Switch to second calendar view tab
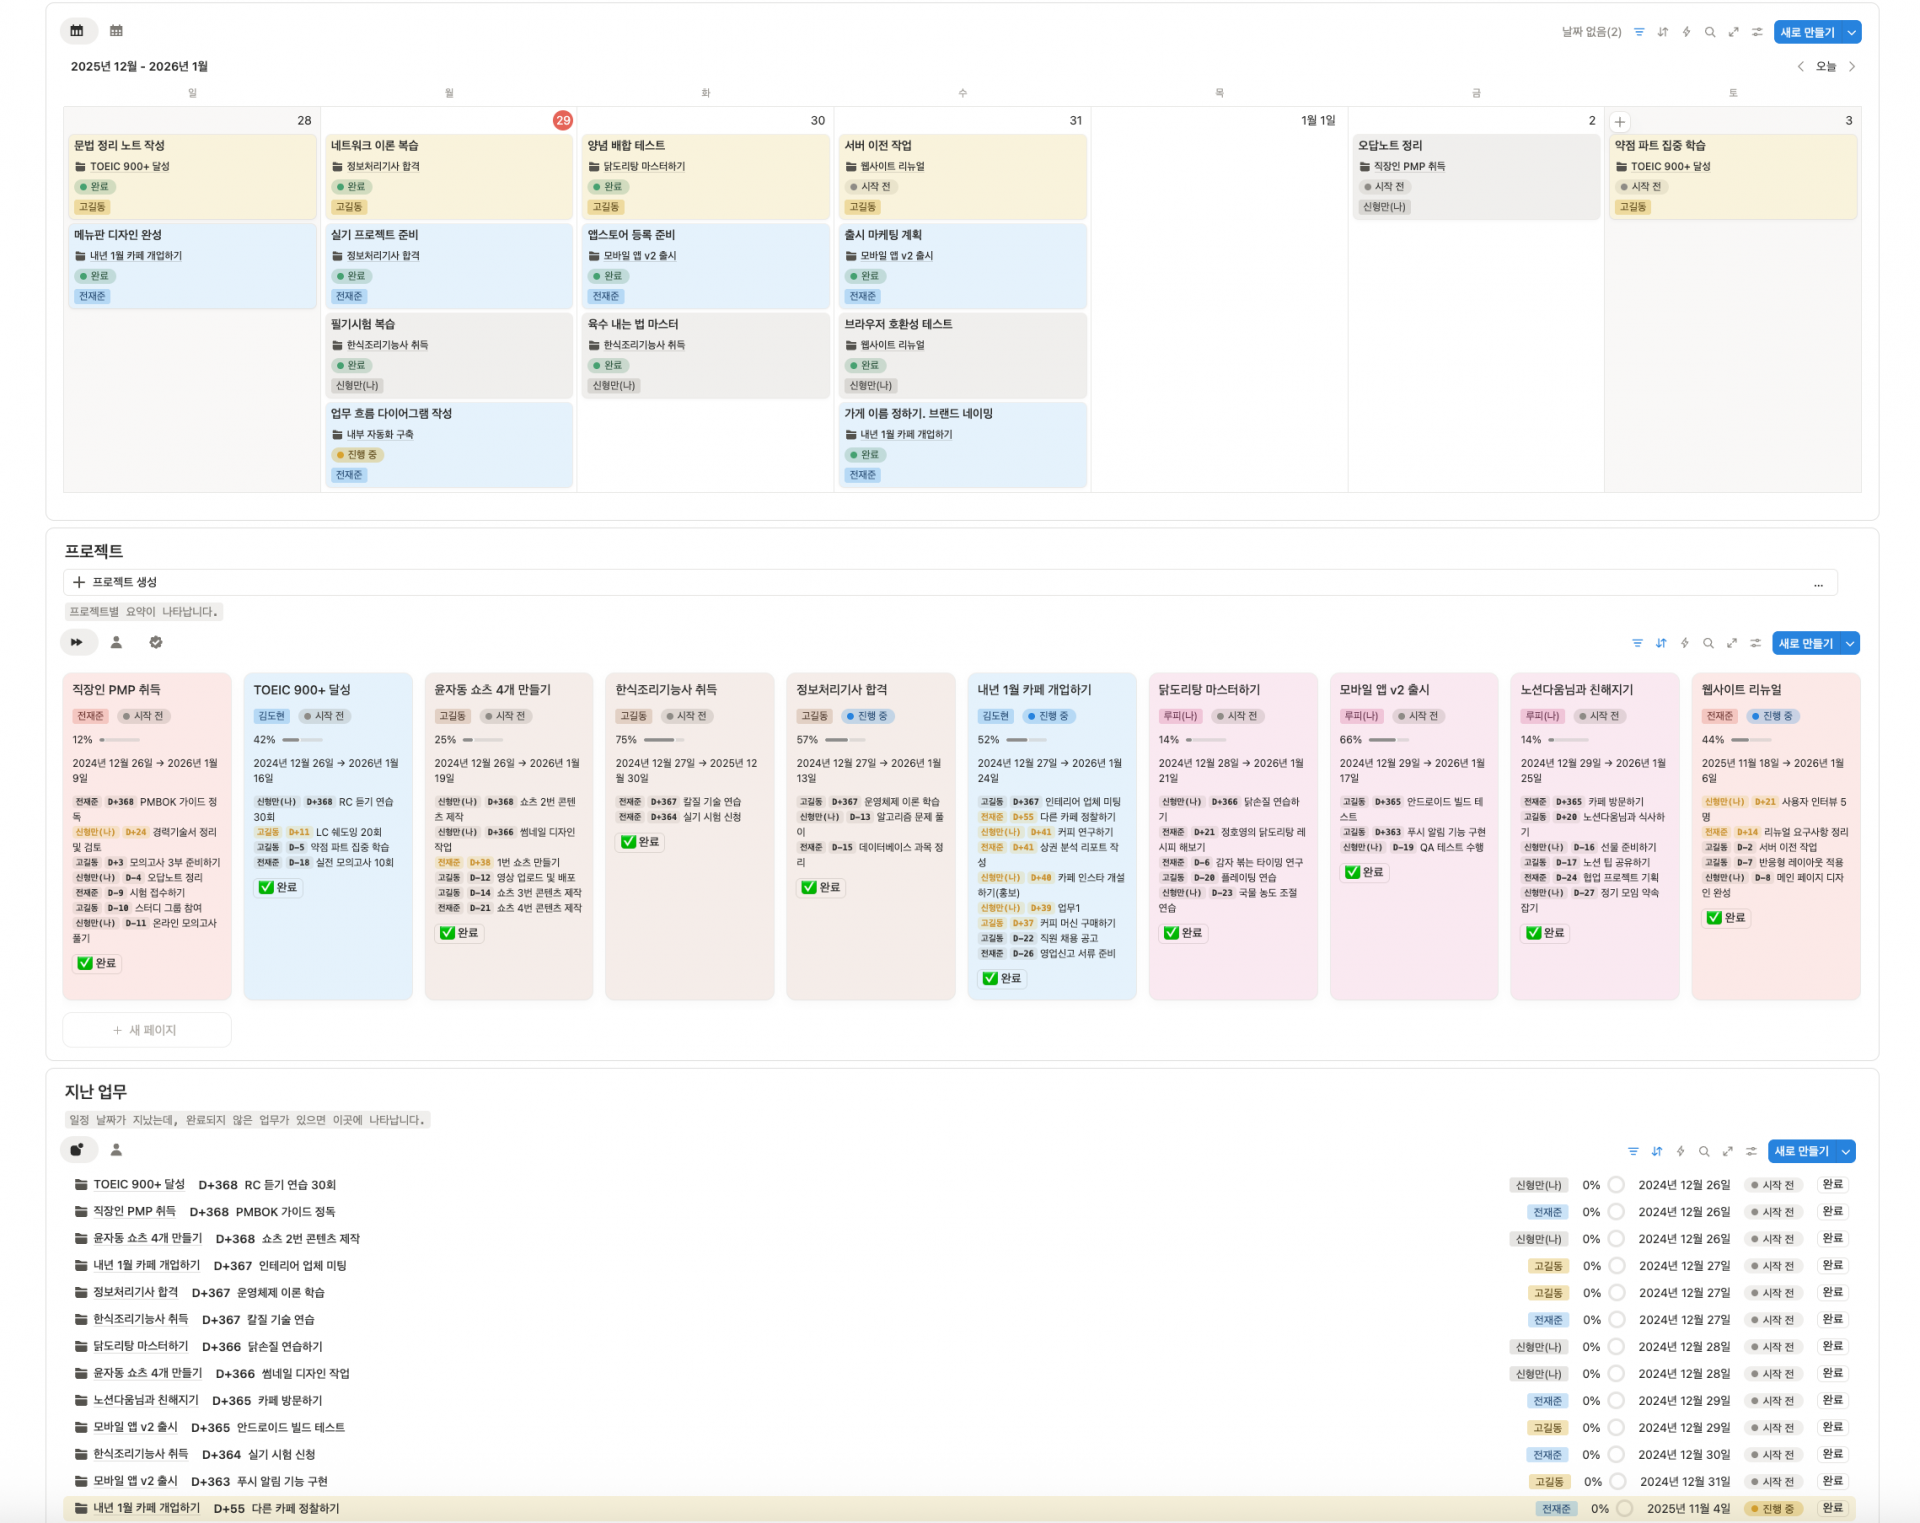Image resolution: width=1920 pixels, height=1523 pixels. pyautogui.click(x=116, y=30)
